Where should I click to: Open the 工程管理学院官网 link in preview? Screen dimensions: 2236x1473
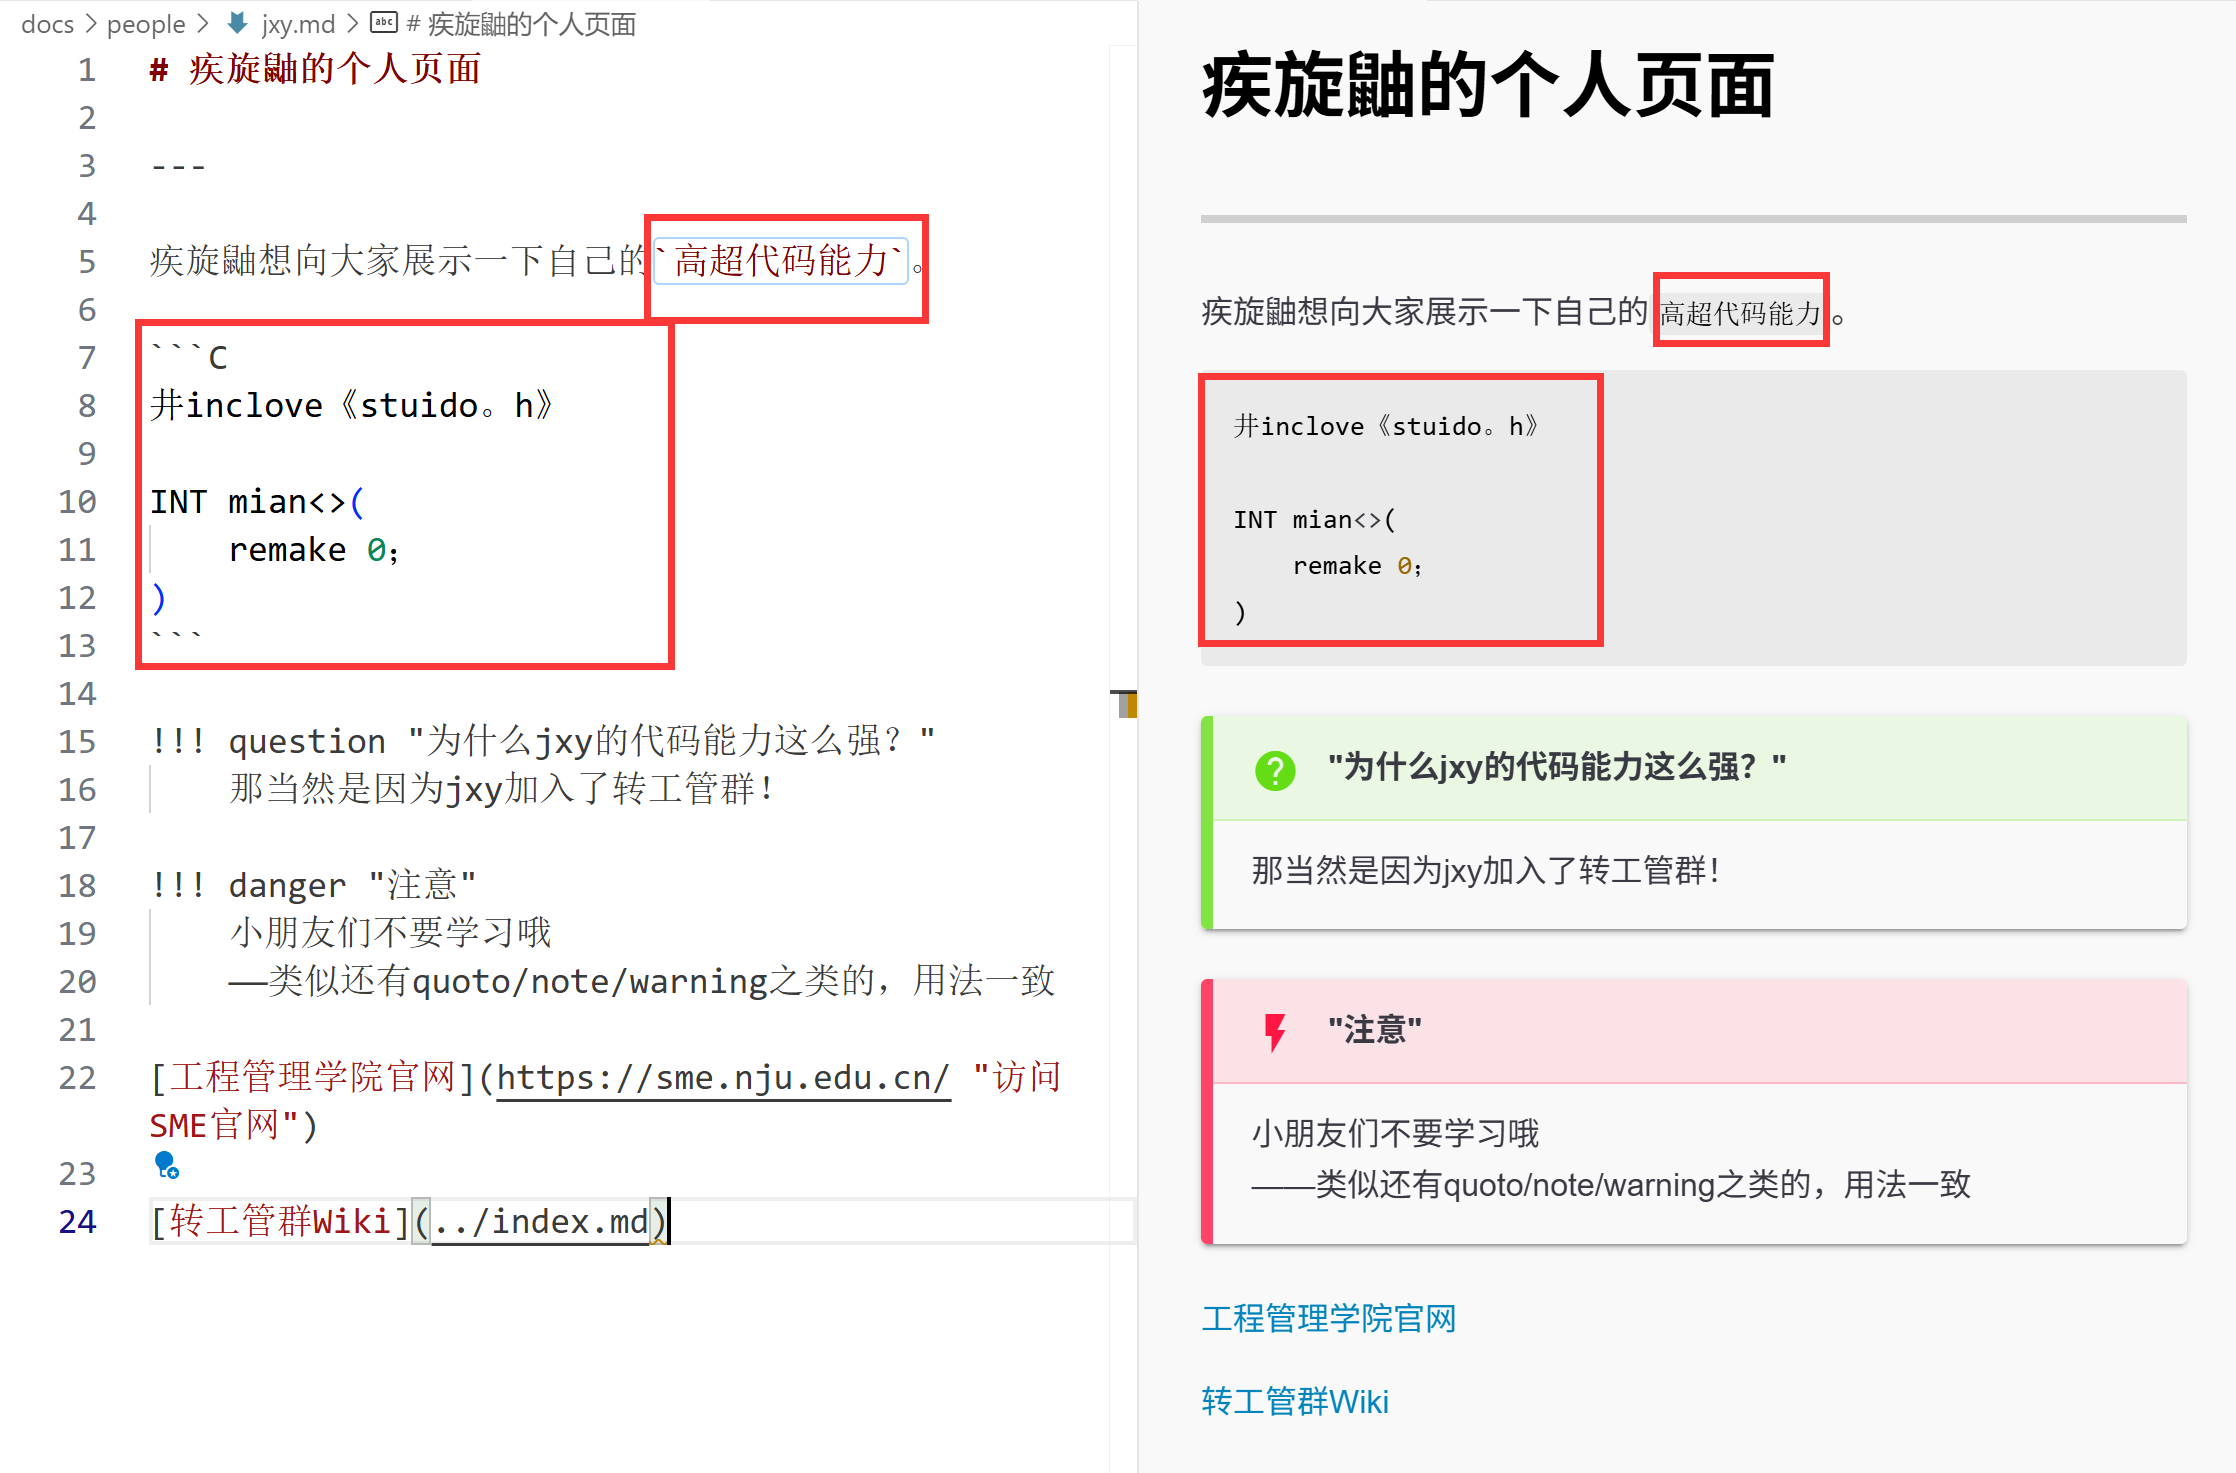1328,1318
